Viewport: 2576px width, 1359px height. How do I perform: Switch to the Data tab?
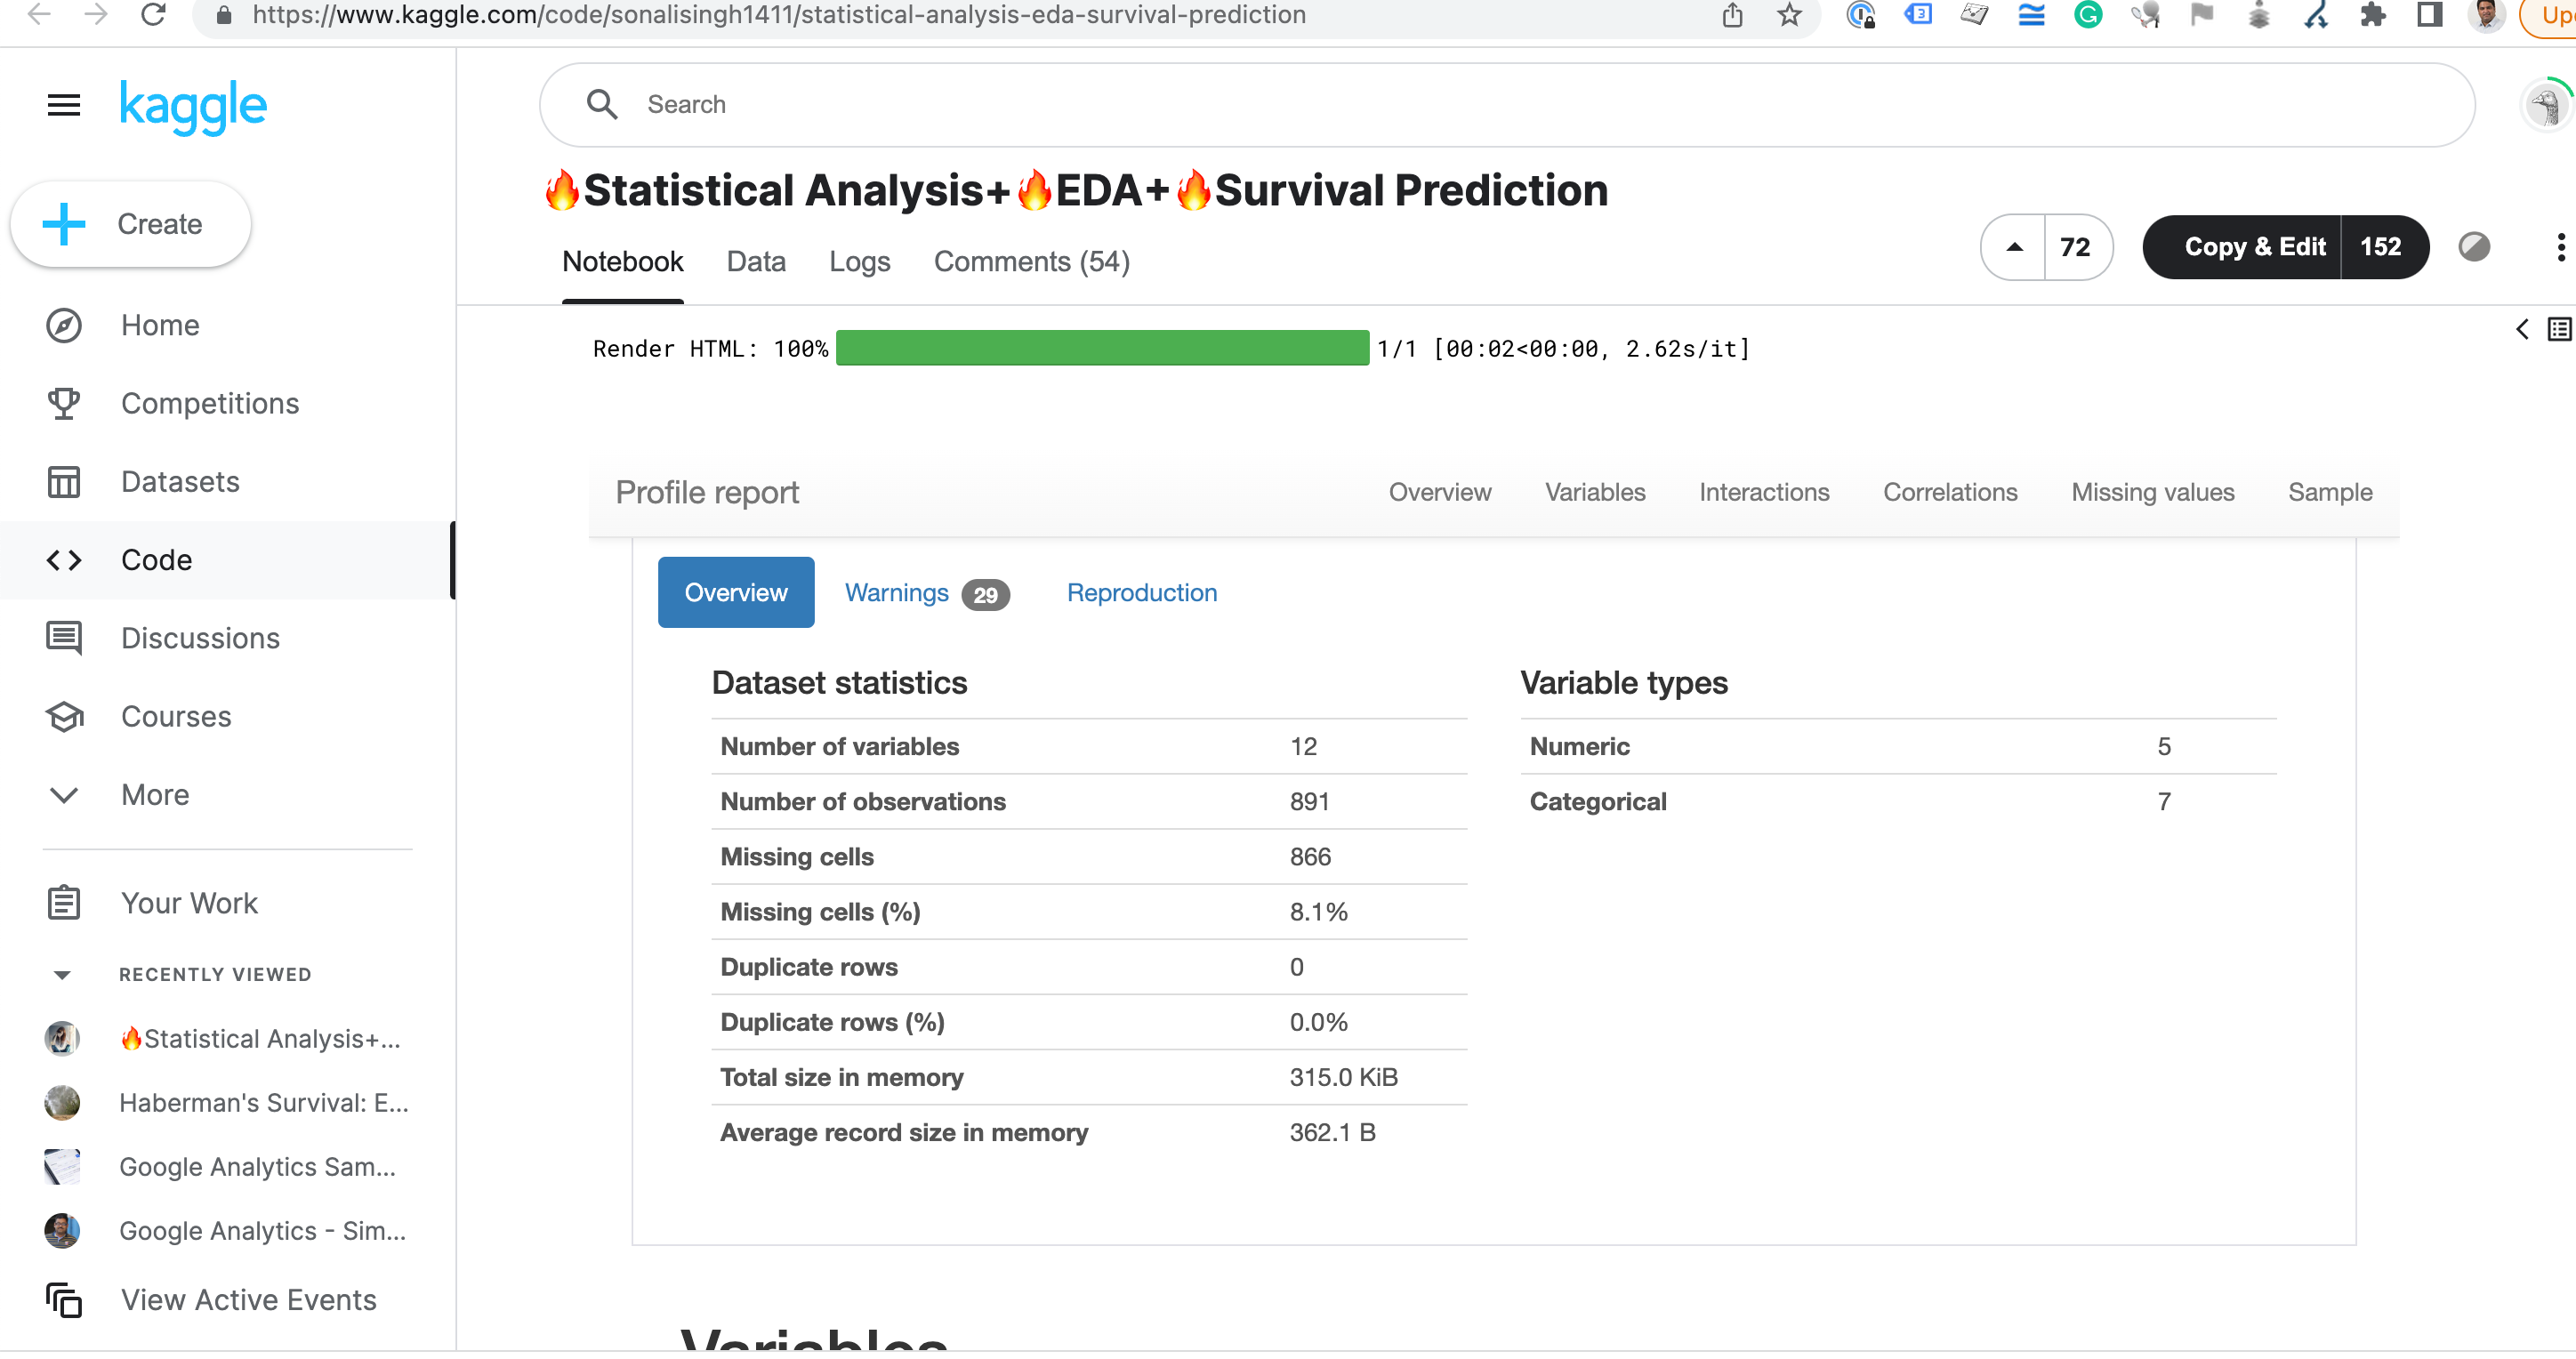click(x=756, y=261)
